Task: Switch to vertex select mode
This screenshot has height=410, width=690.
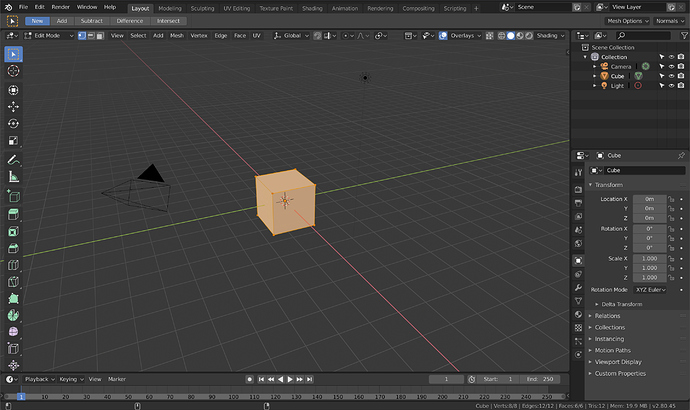Action: [82, 36]
